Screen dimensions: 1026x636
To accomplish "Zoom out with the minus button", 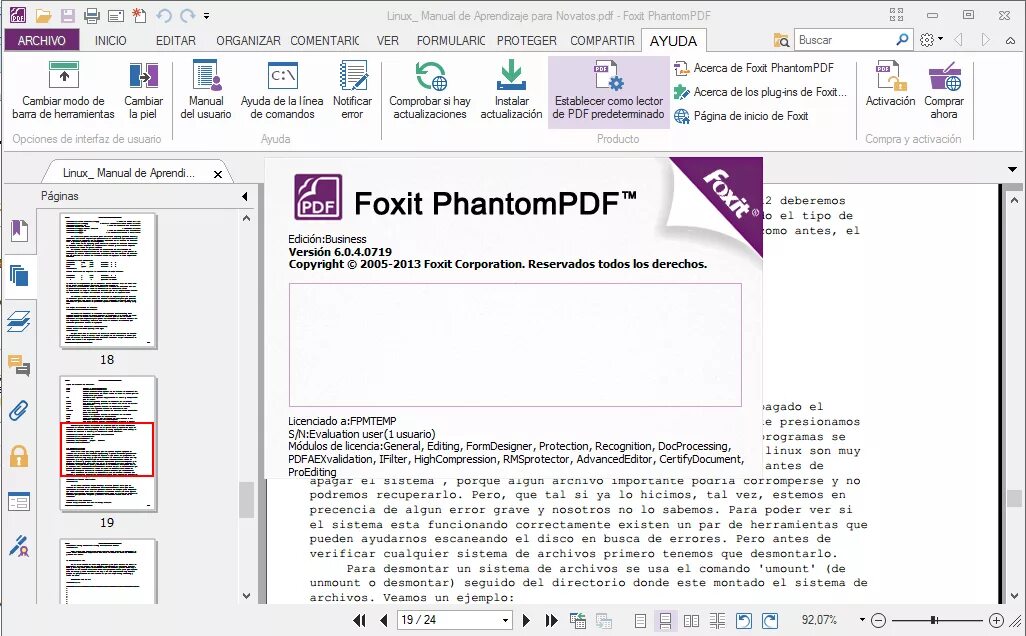I will (879, 620).
